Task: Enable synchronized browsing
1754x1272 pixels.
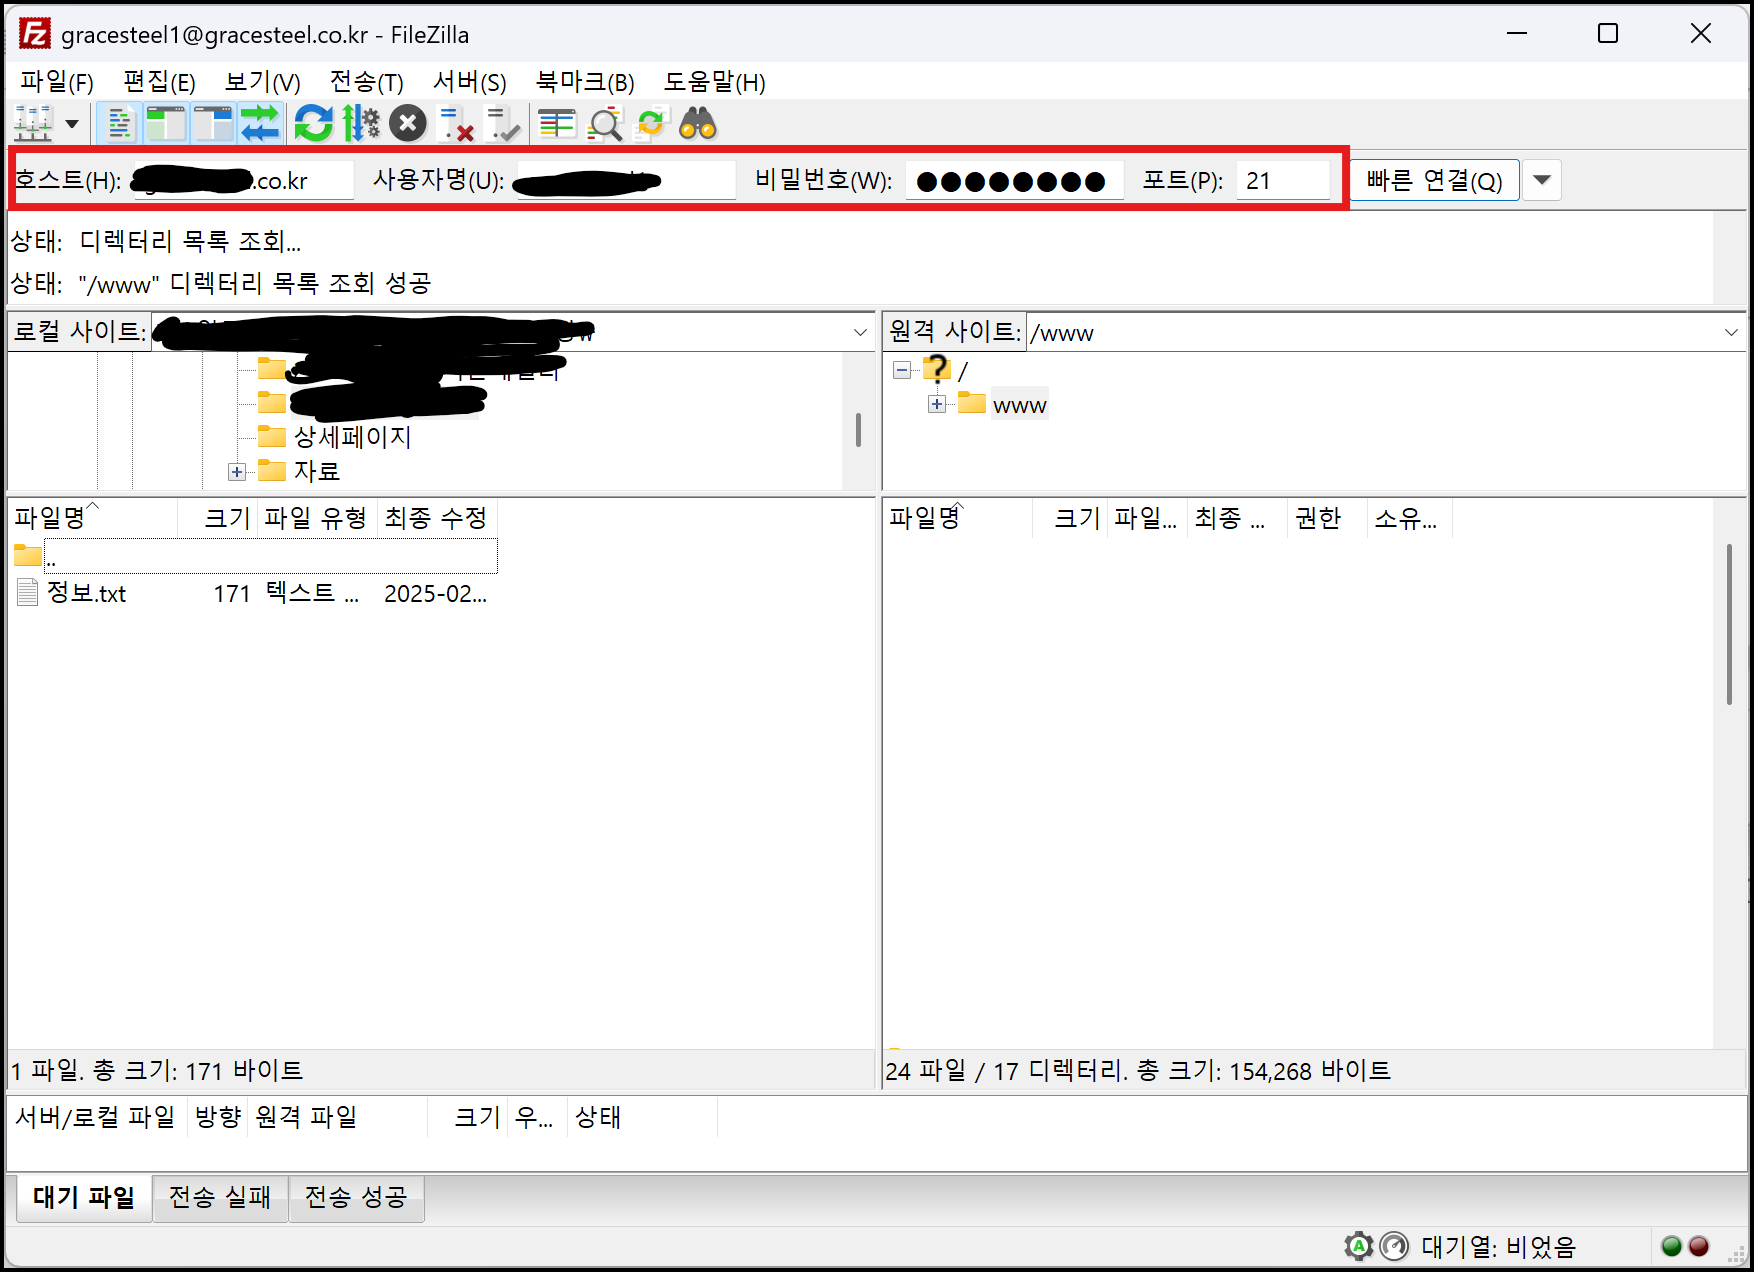Action: tap(650, 123)
